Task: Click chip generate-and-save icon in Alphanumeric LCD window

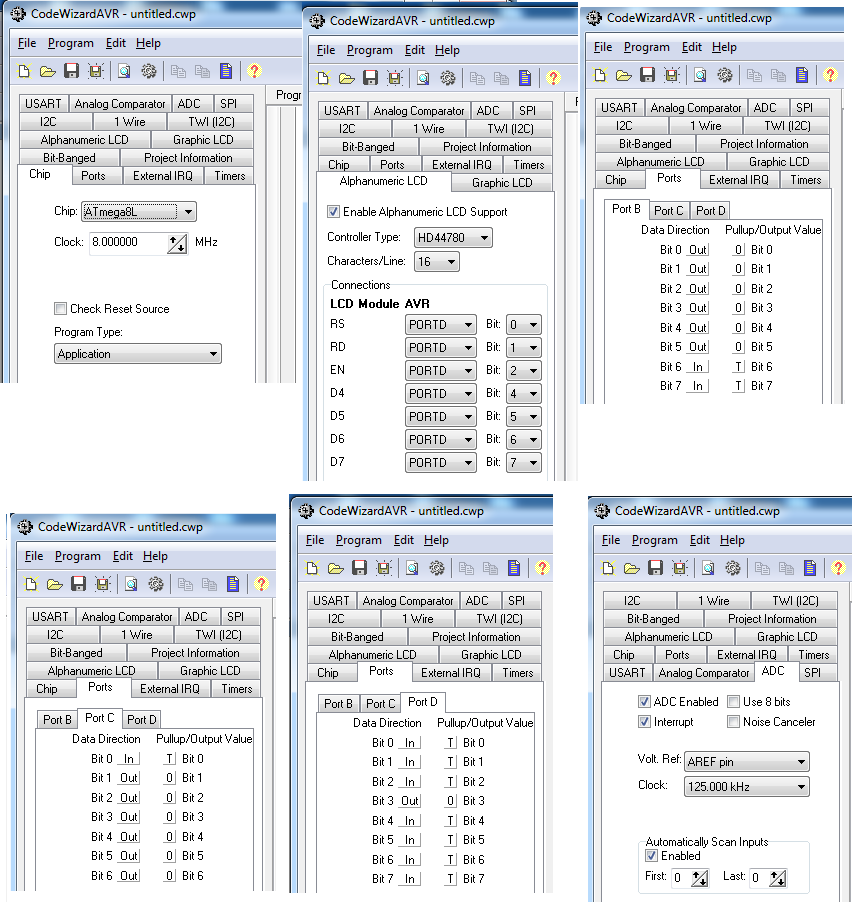Action: click(395, 78)
